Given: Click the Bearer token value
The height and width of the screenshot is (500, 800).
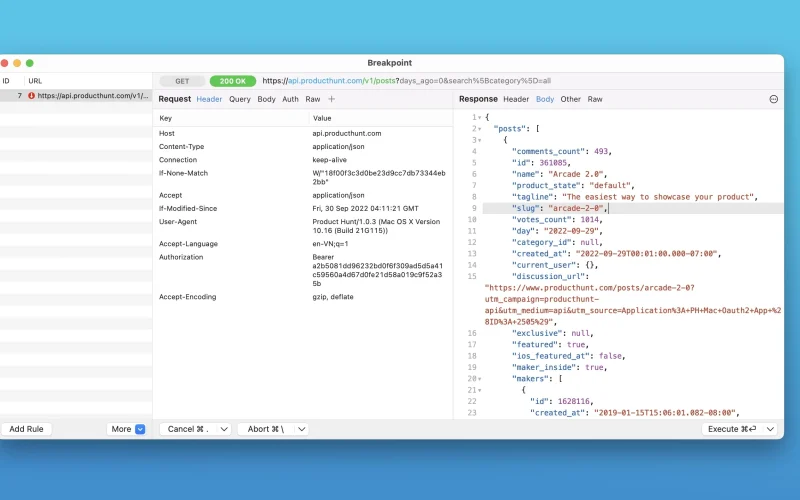Looking at the screenshot, I should 378,270.
